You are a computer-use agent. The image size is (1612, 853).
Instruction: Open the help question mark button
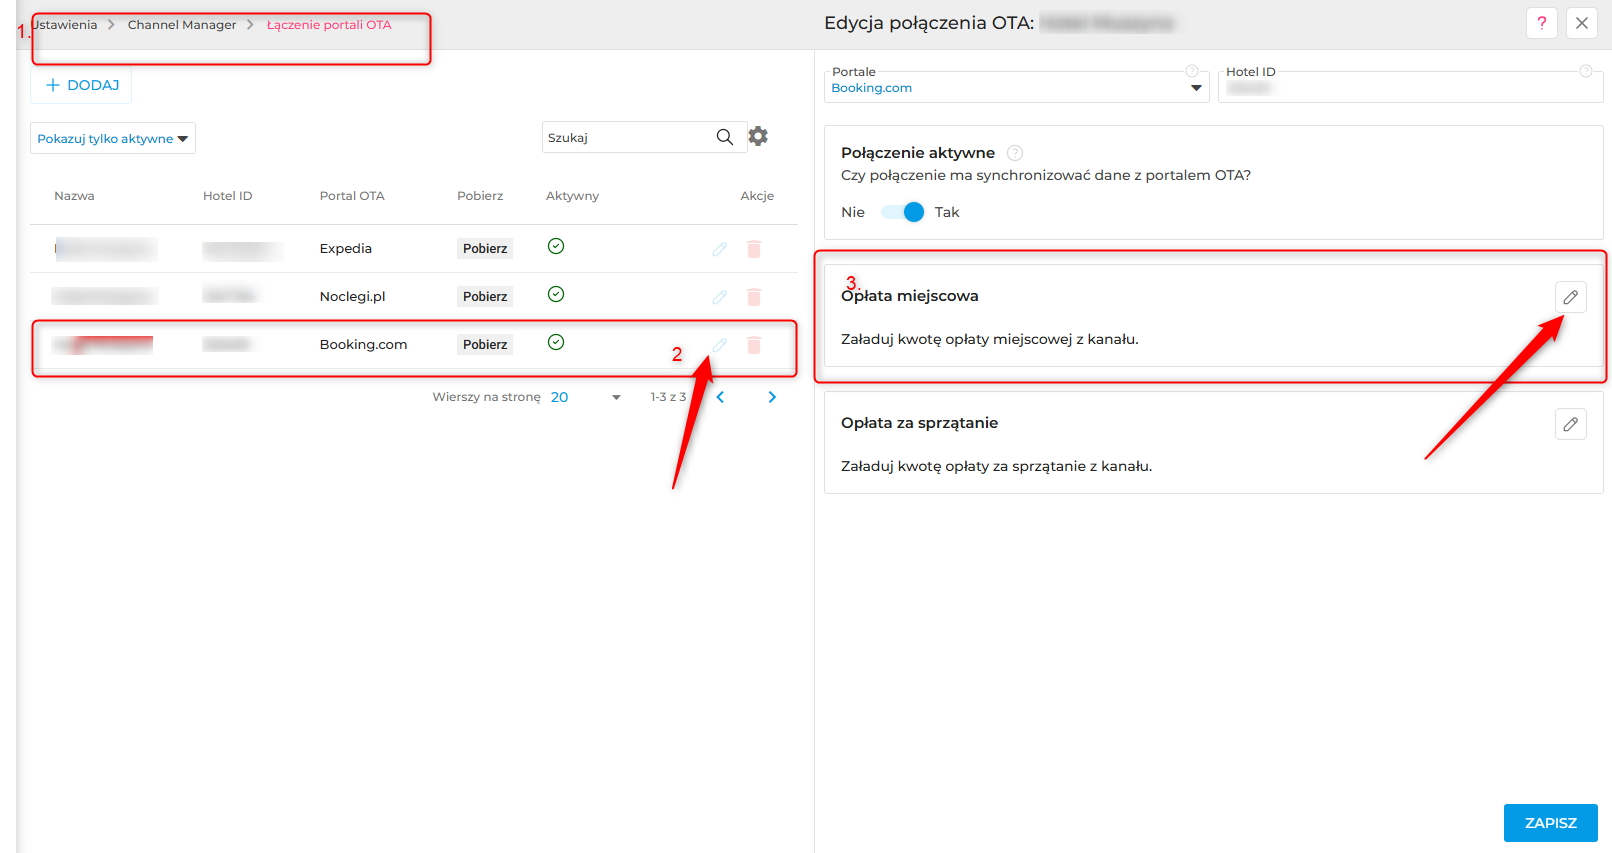coord(1542,23)
